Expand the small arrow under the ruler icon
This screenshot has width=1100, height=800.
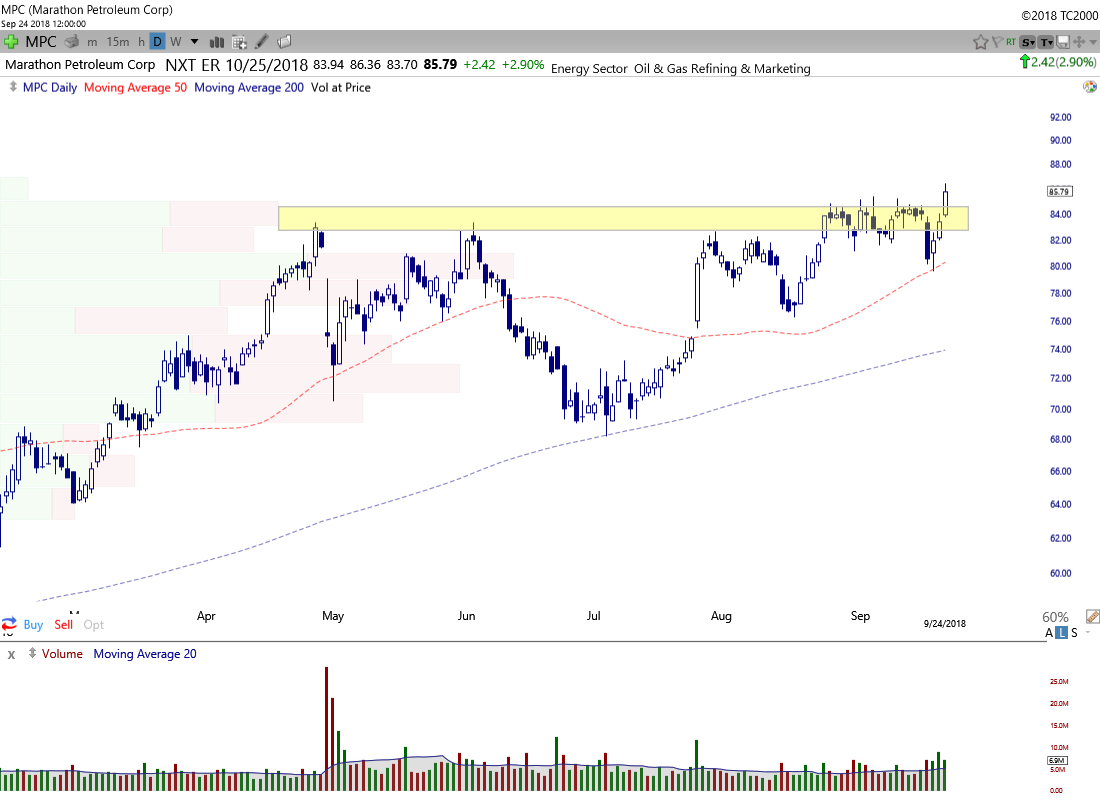(1089, 632)
